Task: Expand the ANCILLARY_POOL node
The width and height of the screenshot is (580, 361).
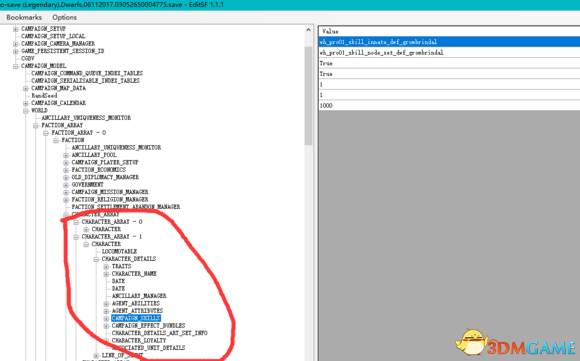Action: (66, 155)
